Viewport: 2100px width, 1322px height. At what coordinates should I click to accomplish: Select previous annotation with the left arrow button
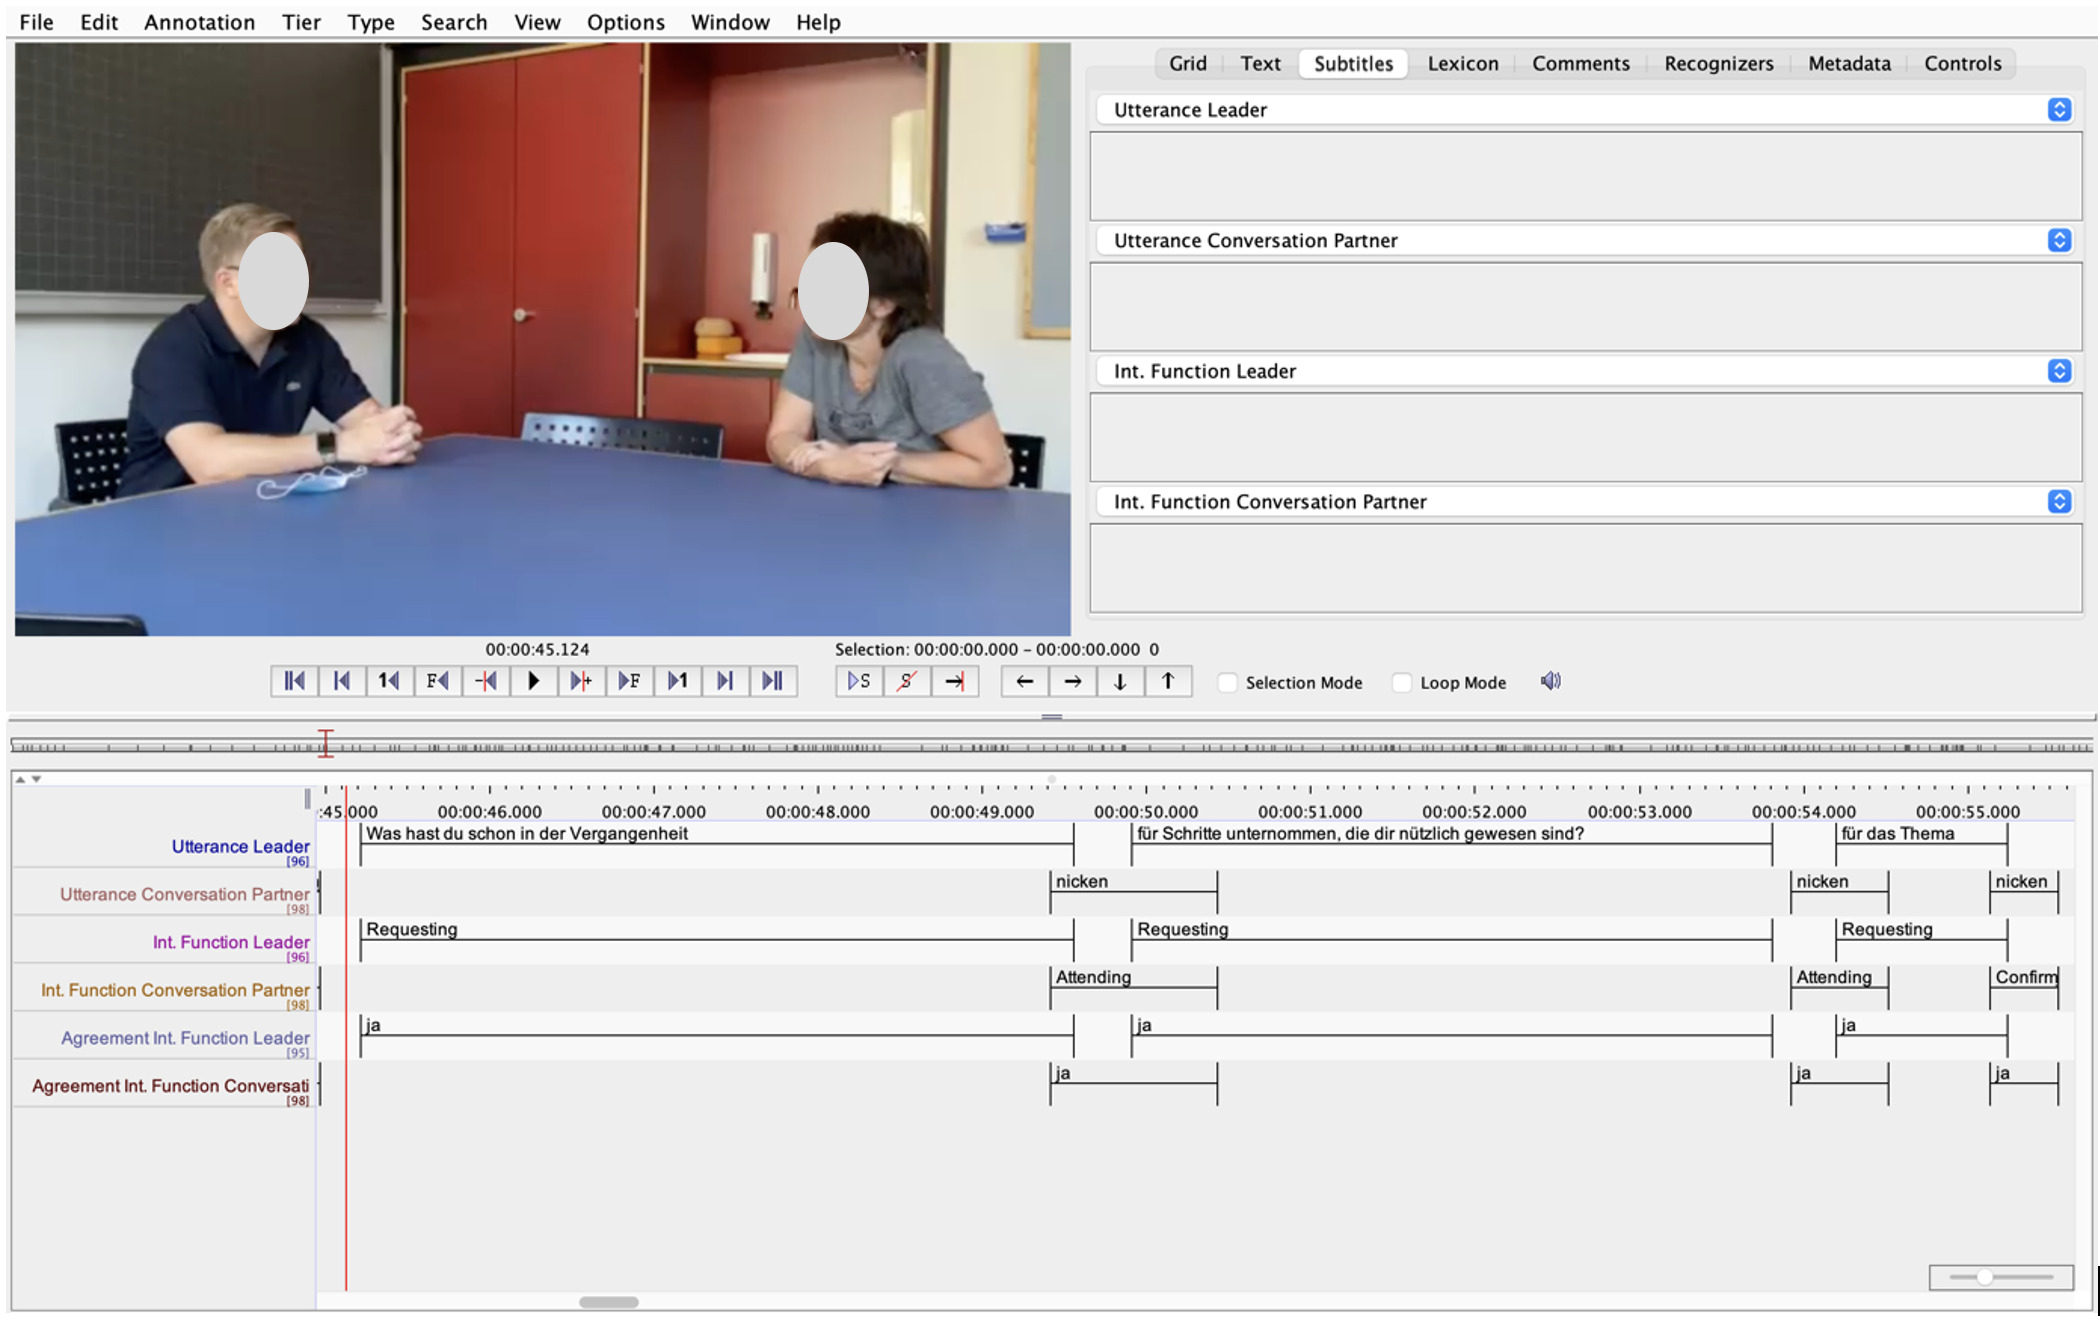click(x=1023, y=681)
